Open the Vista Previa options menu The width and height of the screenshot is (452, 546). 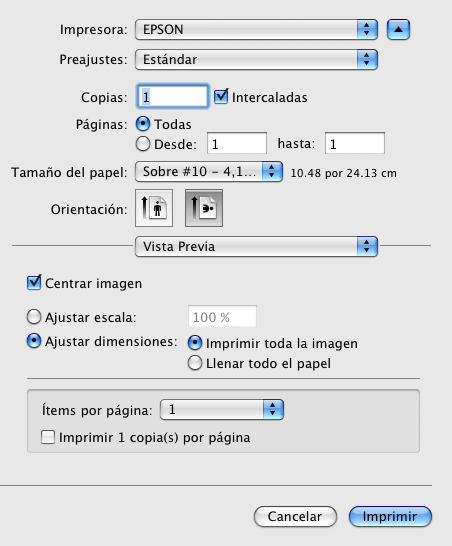tap(256, 247)
